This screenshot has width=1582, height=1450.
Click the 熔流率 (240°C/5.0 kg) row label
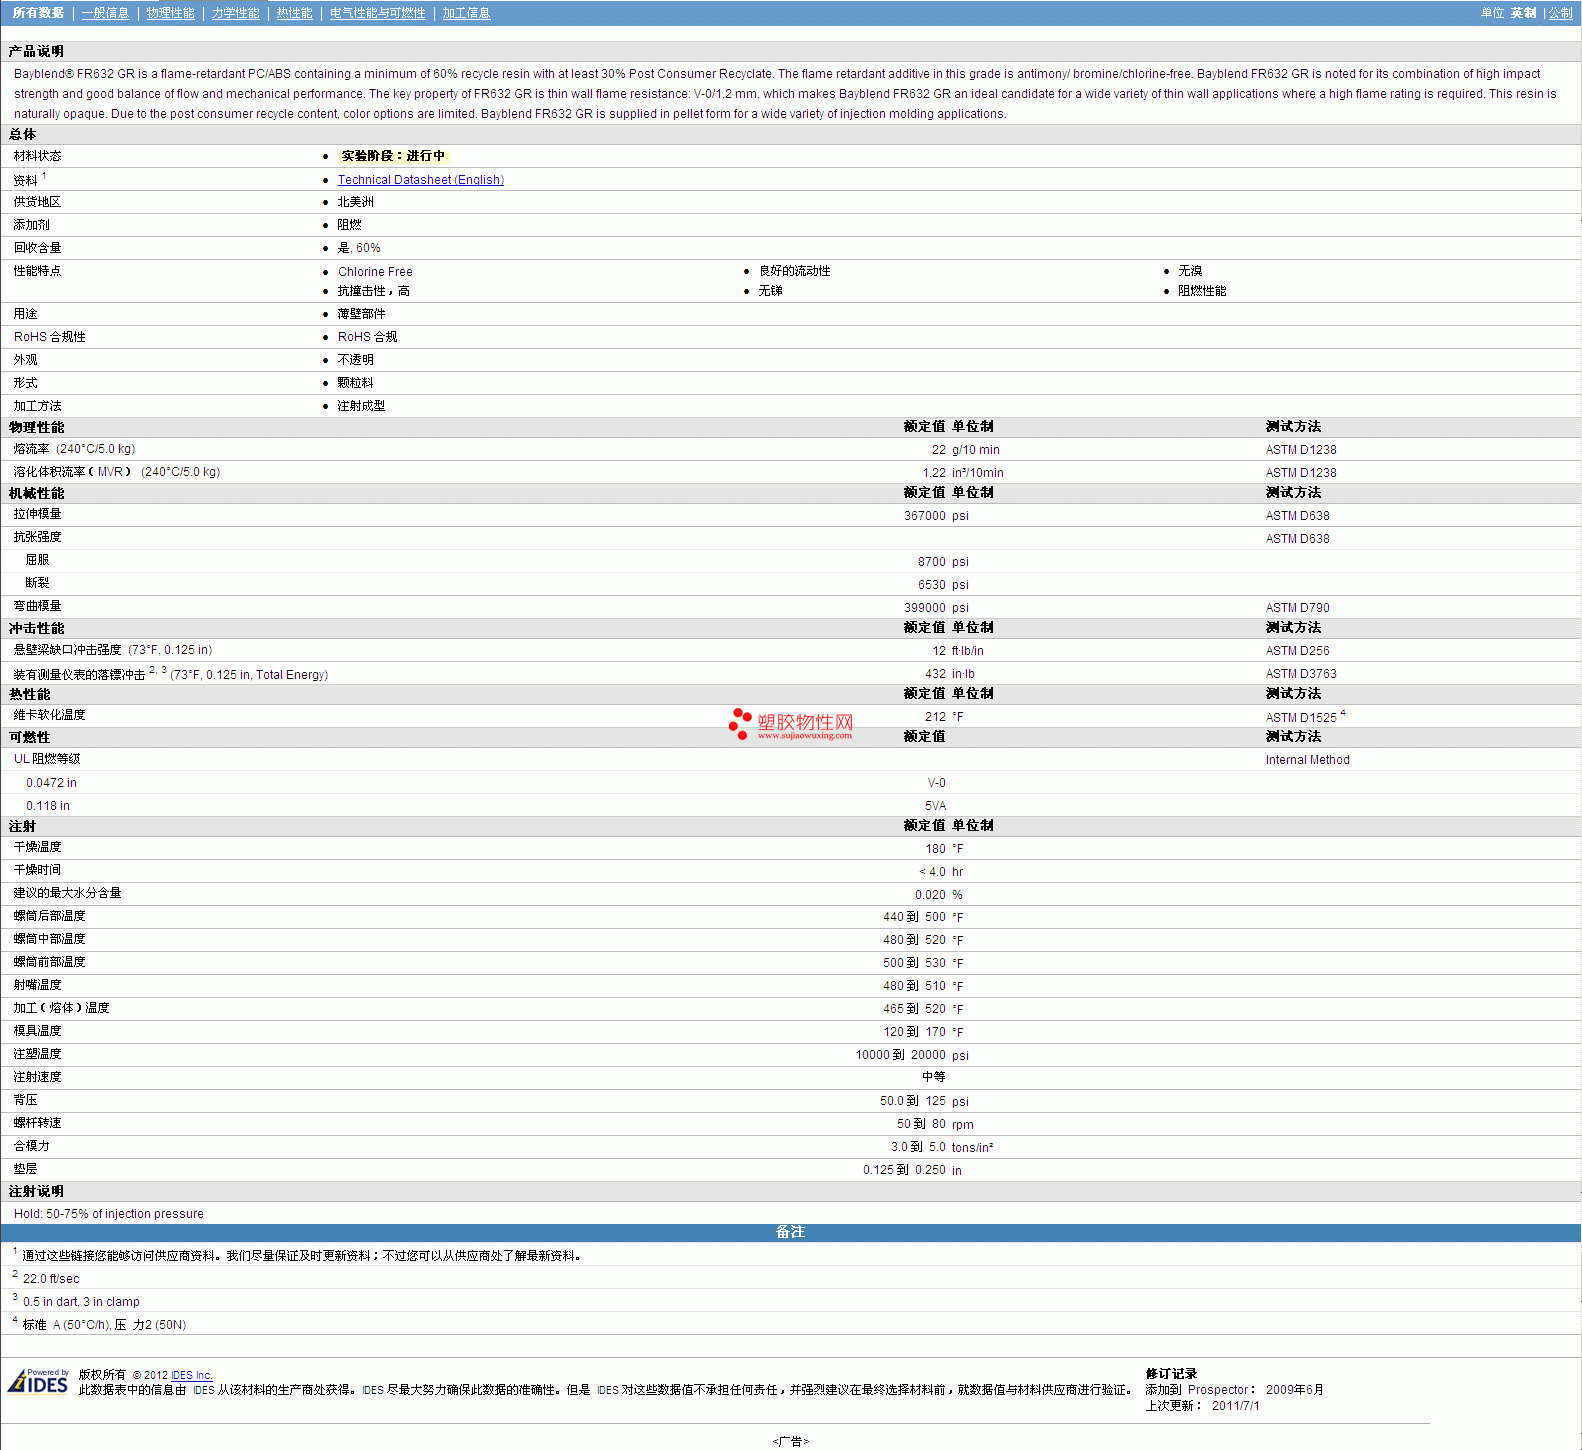74,449
